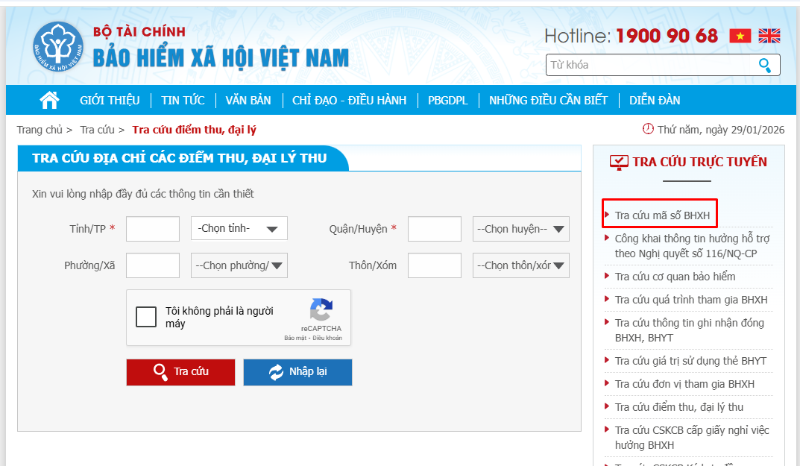This screenshot has width=800, height=466.
Task: Open sidebar 'Tra cứu điểm thu, đại lý thu'
Action: click(679, 407)
